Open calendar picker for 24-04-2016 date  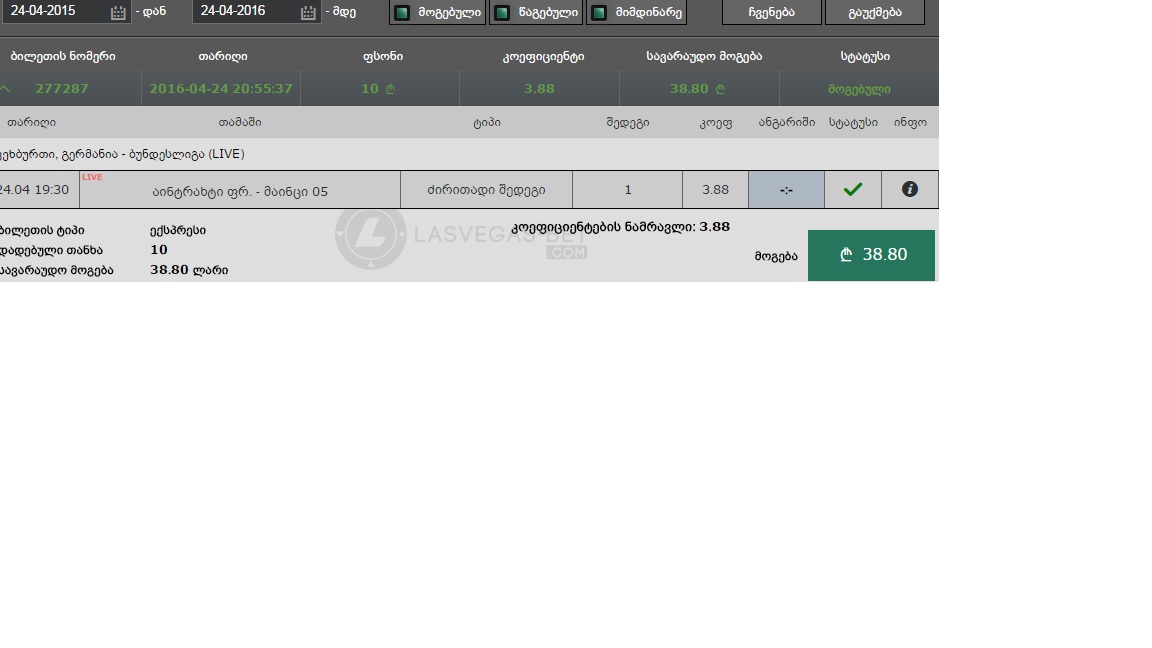308,12
